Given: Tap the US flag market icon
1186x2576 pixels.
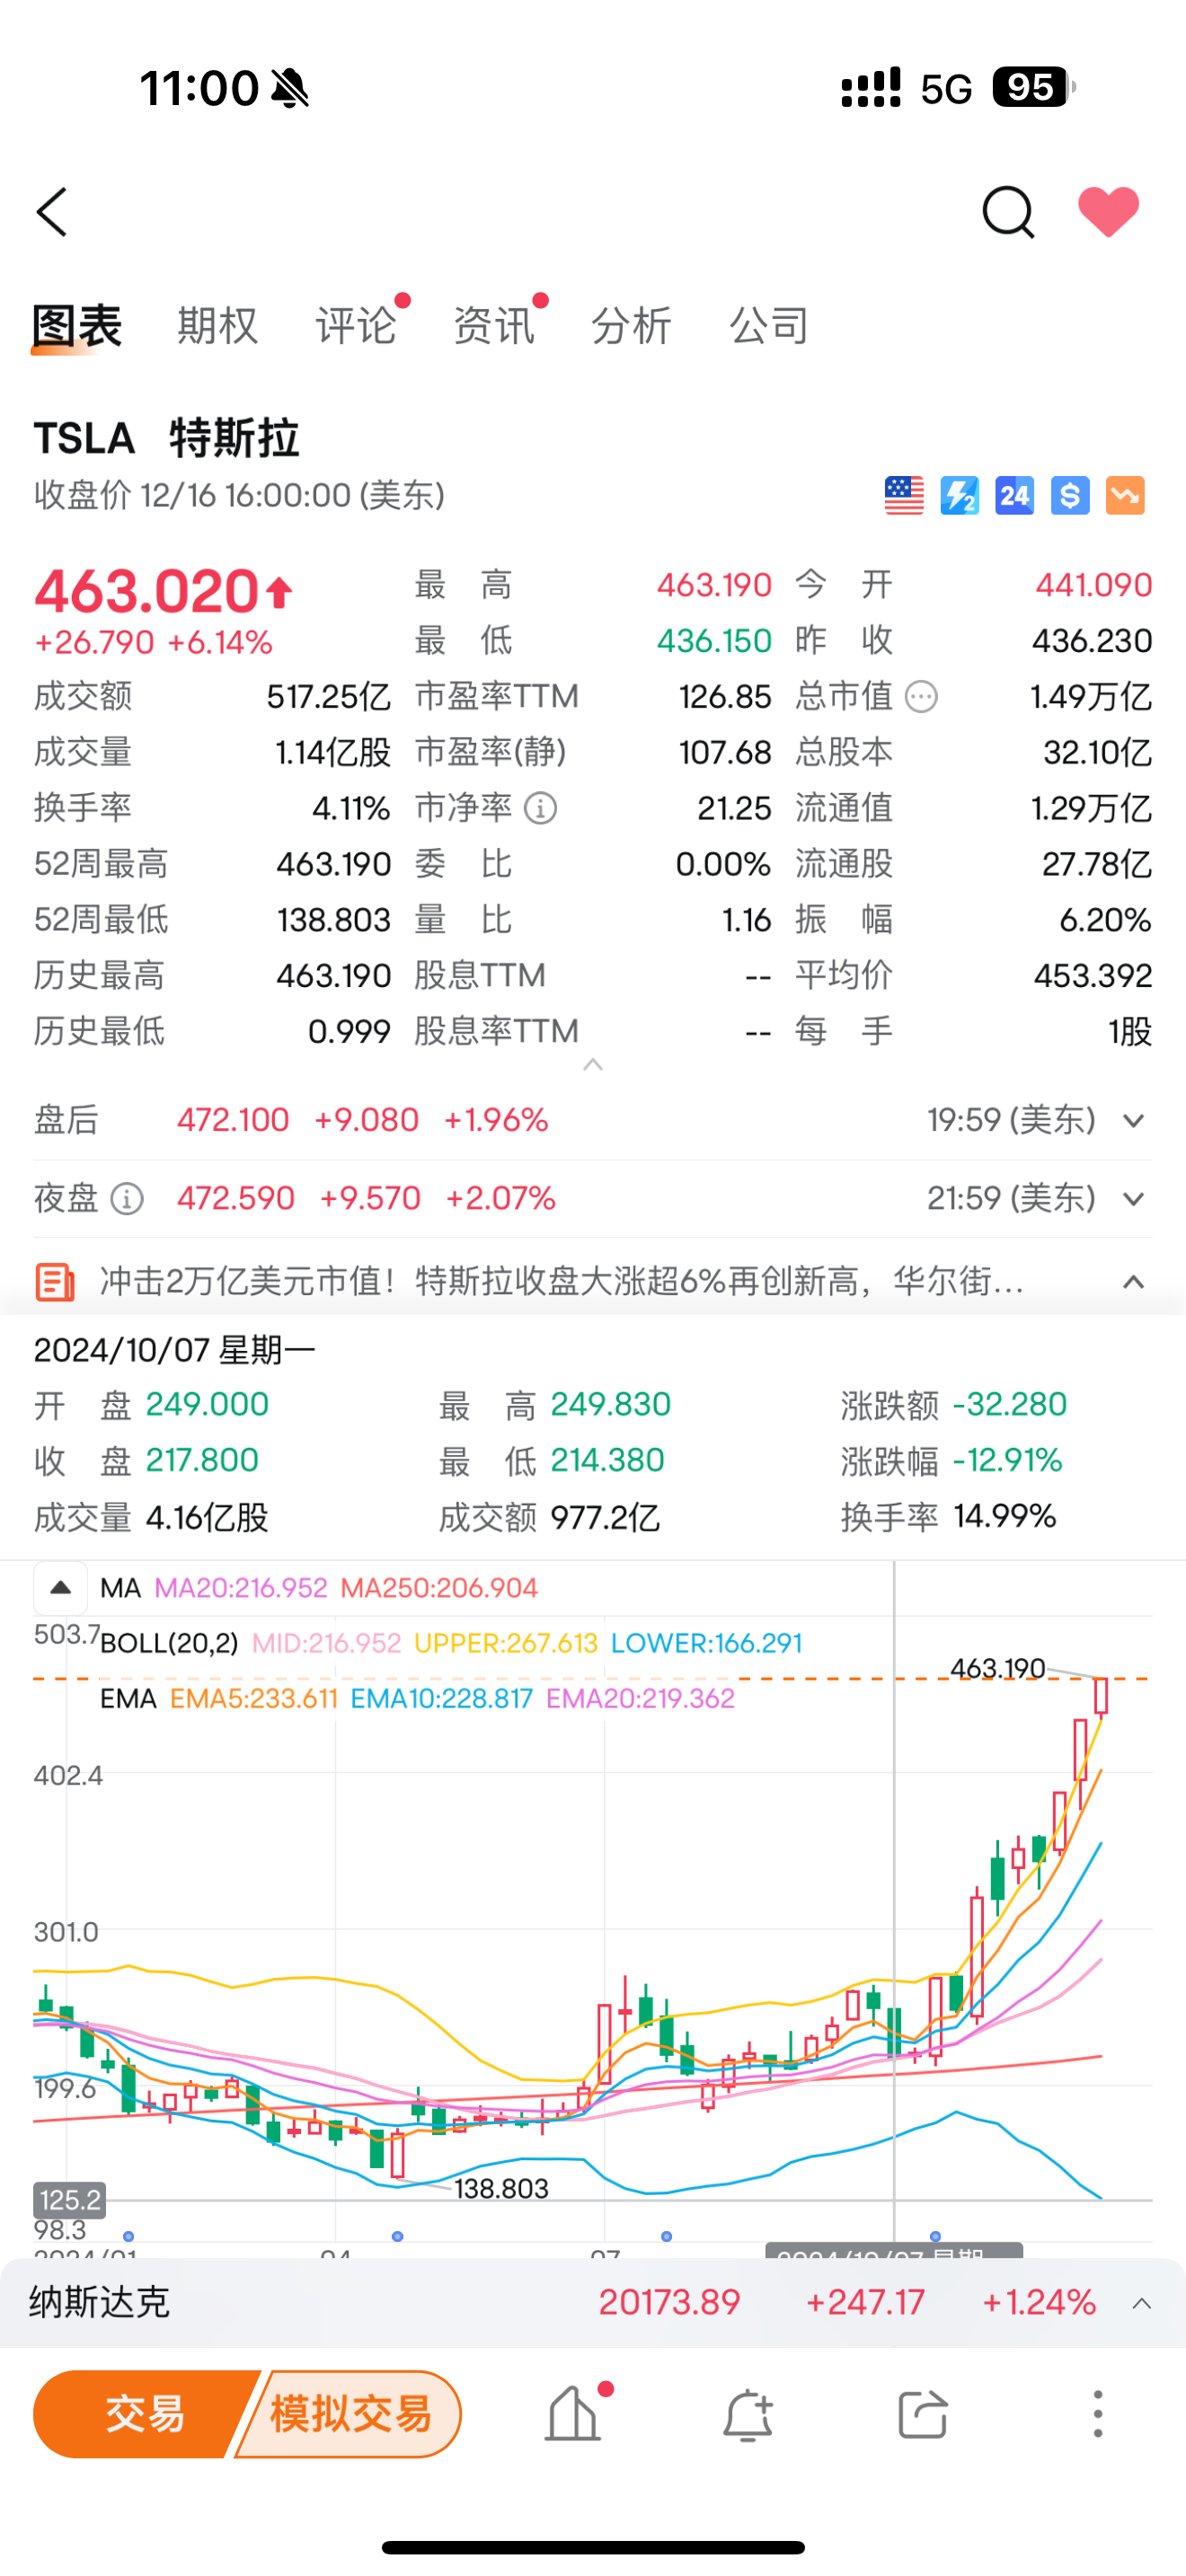Looking at the screenshot, I should (x=904, y=496).
